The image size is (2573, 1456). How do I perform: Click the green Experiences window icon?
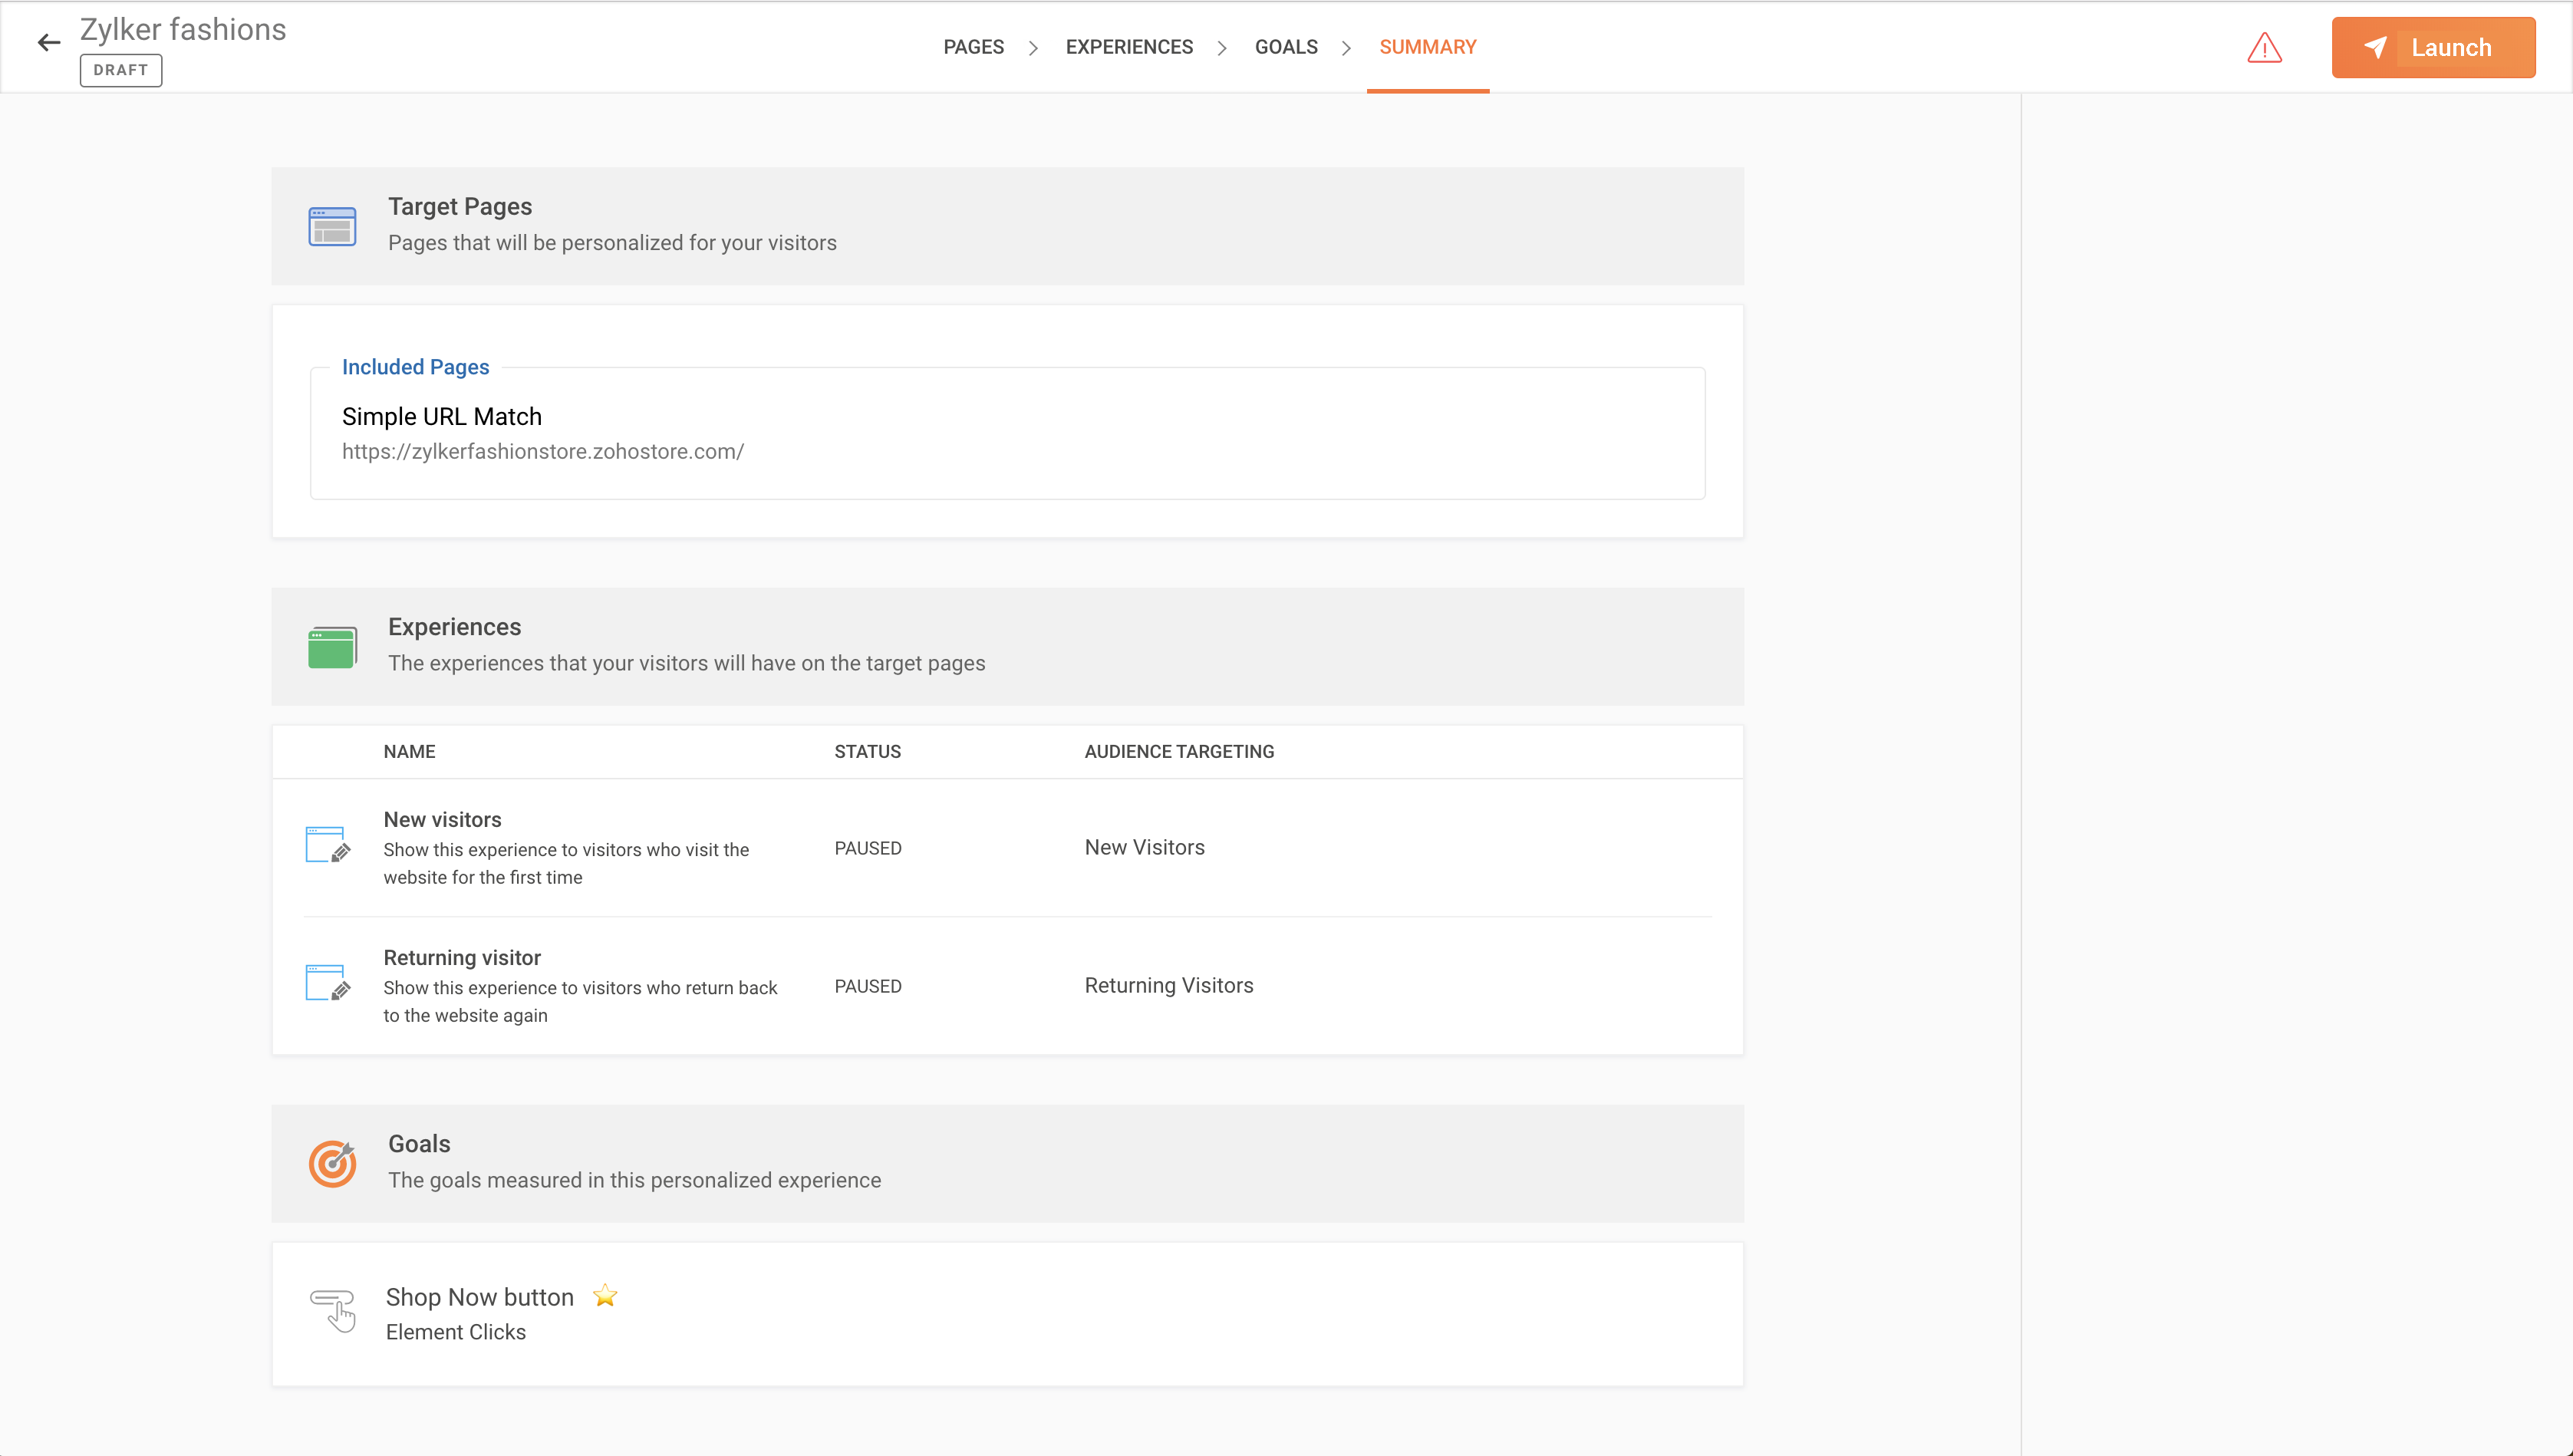332,647
